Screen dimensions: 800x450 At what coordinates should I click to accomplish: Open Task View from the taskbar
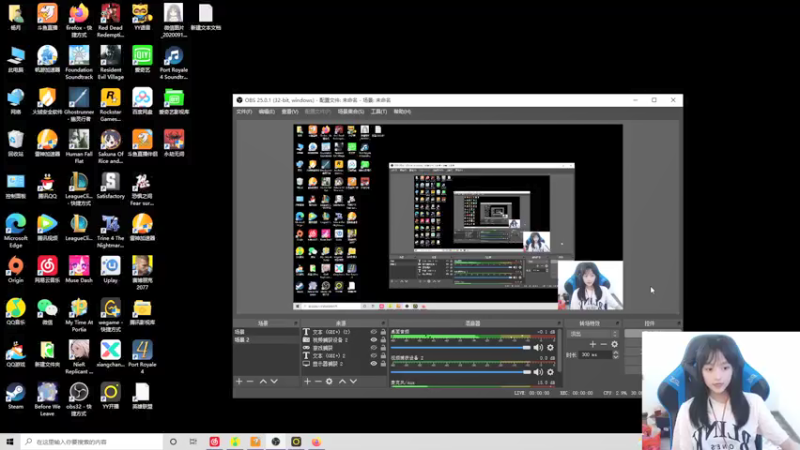tap(193, 442)
